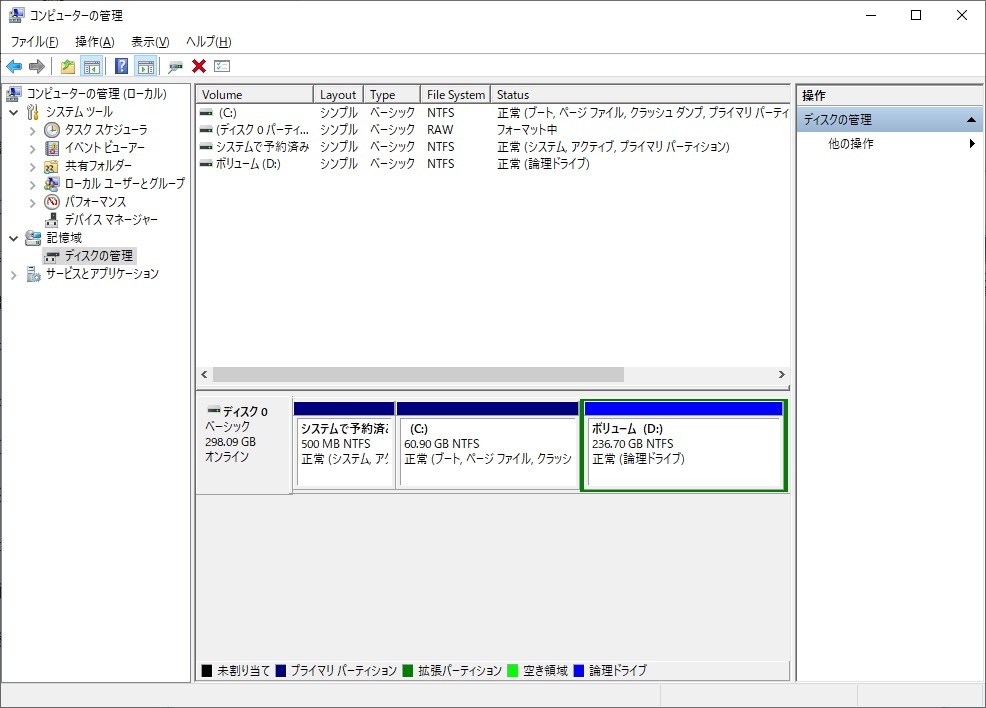The width and height of the screenshot is (986, 708).
Task: Select the RAW (ディスク 0 パーティ... volume row
Action: (x=494, y=130)
